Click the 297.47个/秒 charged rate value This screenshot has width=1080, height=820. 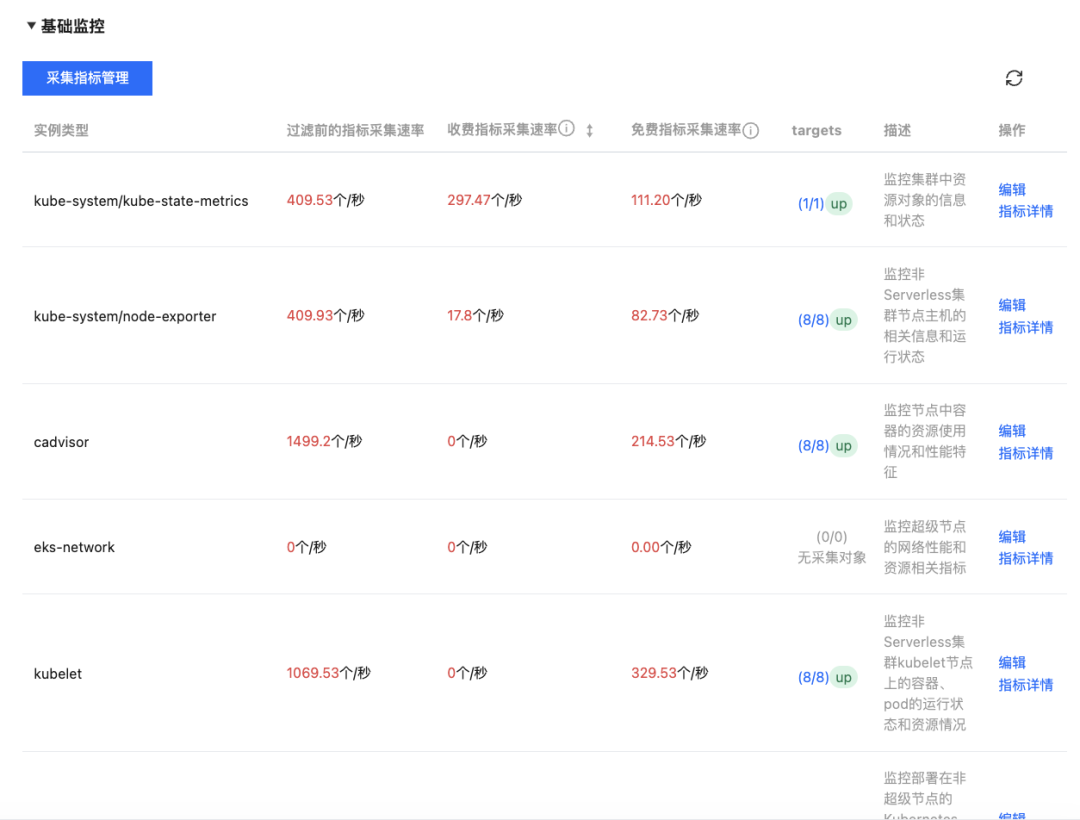point(484,200)
